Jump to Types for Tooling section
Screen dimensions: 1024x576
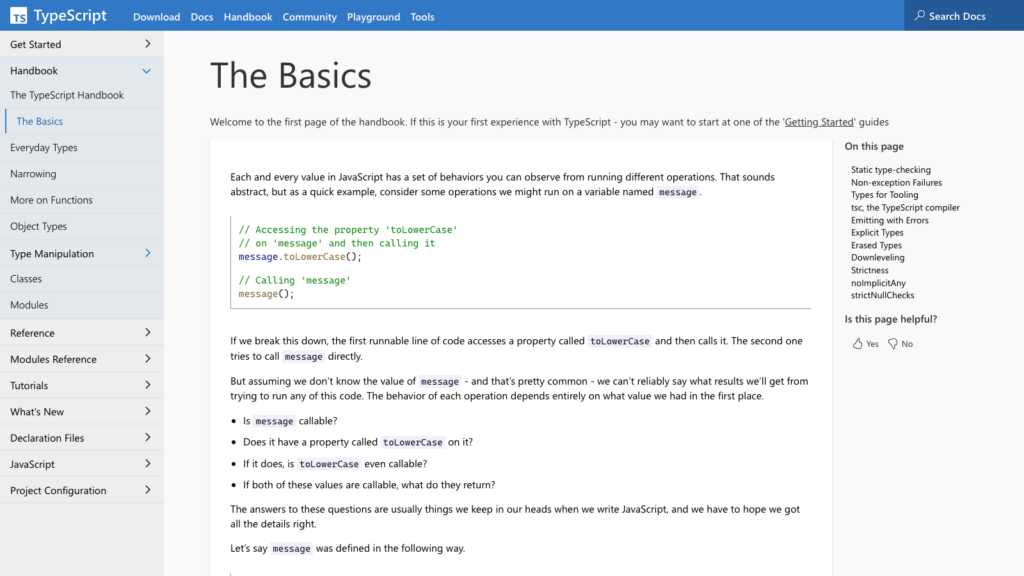[x=884, y=195]
